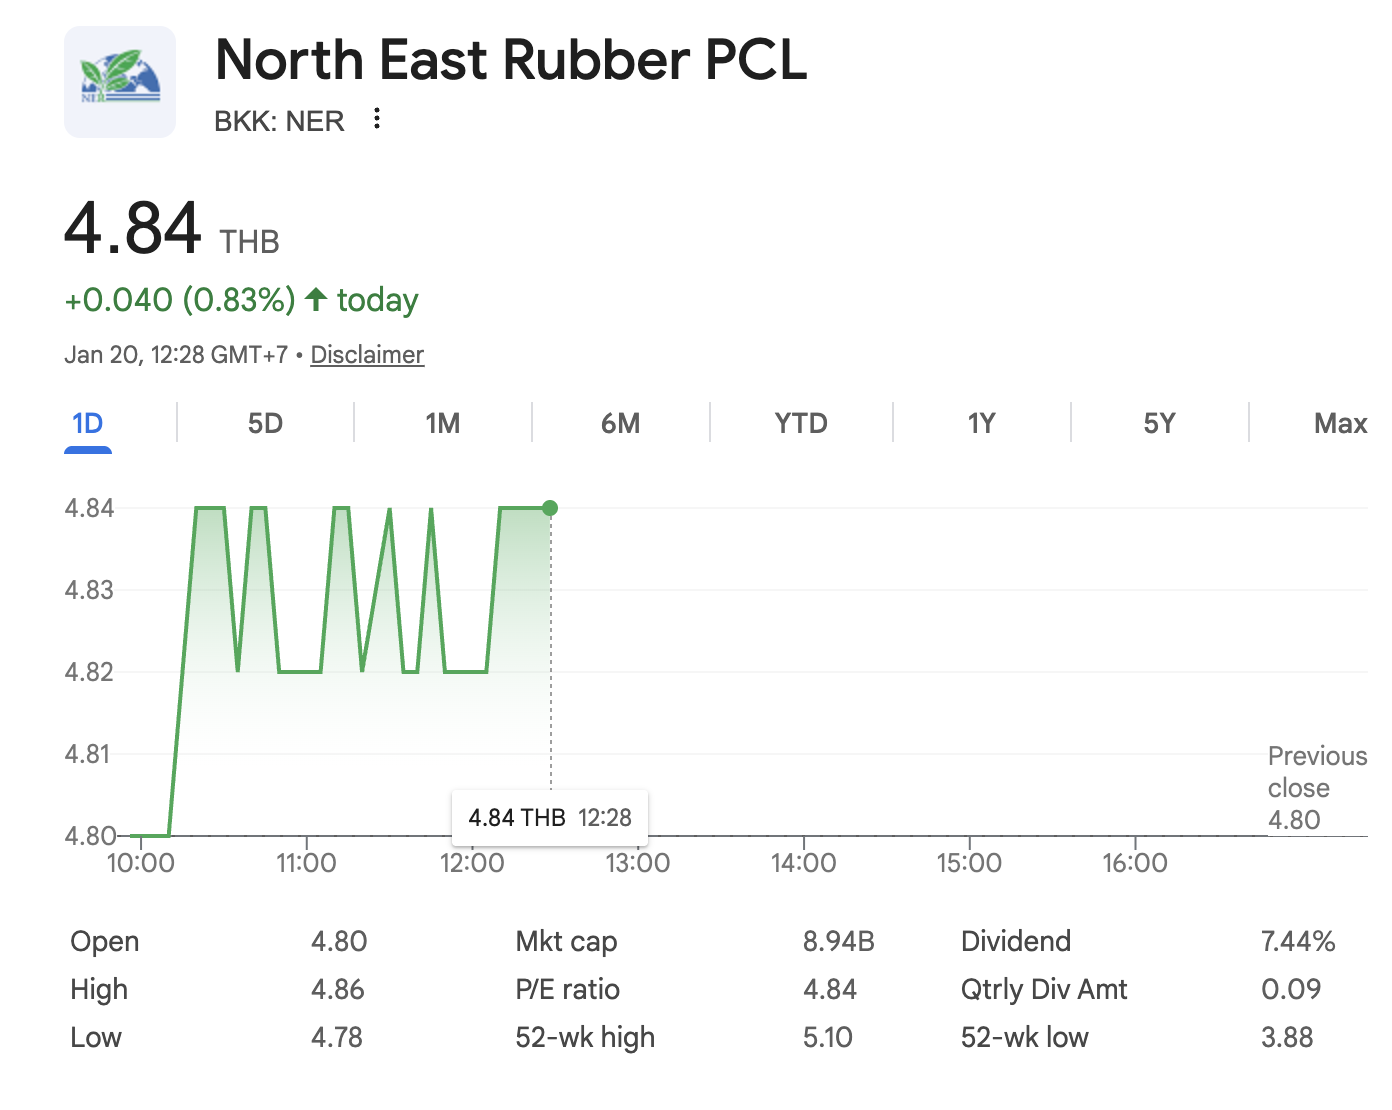Image resolution: width=1392 pixels, height=1110 pixels.
Task: Click the green up arrow beside today
Action: [316, 299]
